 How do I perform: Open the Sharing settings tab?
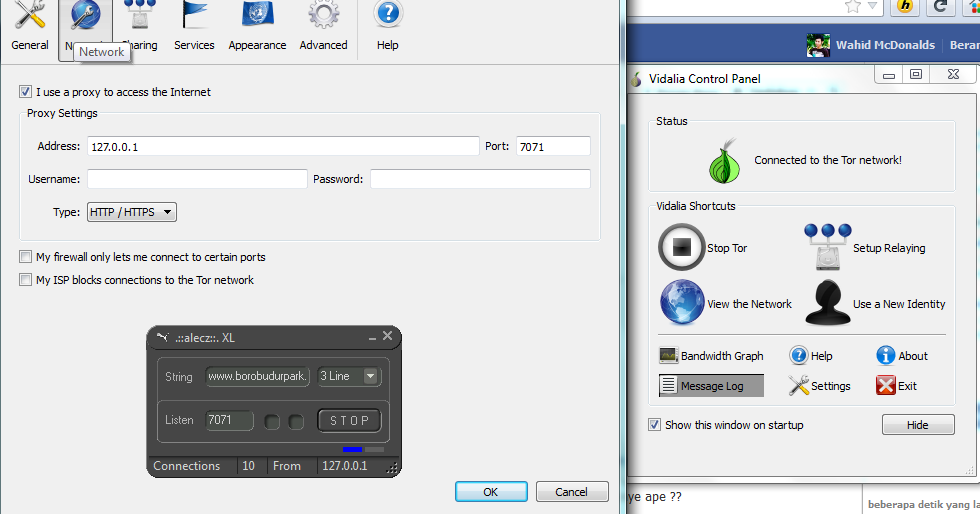[139, 26]
